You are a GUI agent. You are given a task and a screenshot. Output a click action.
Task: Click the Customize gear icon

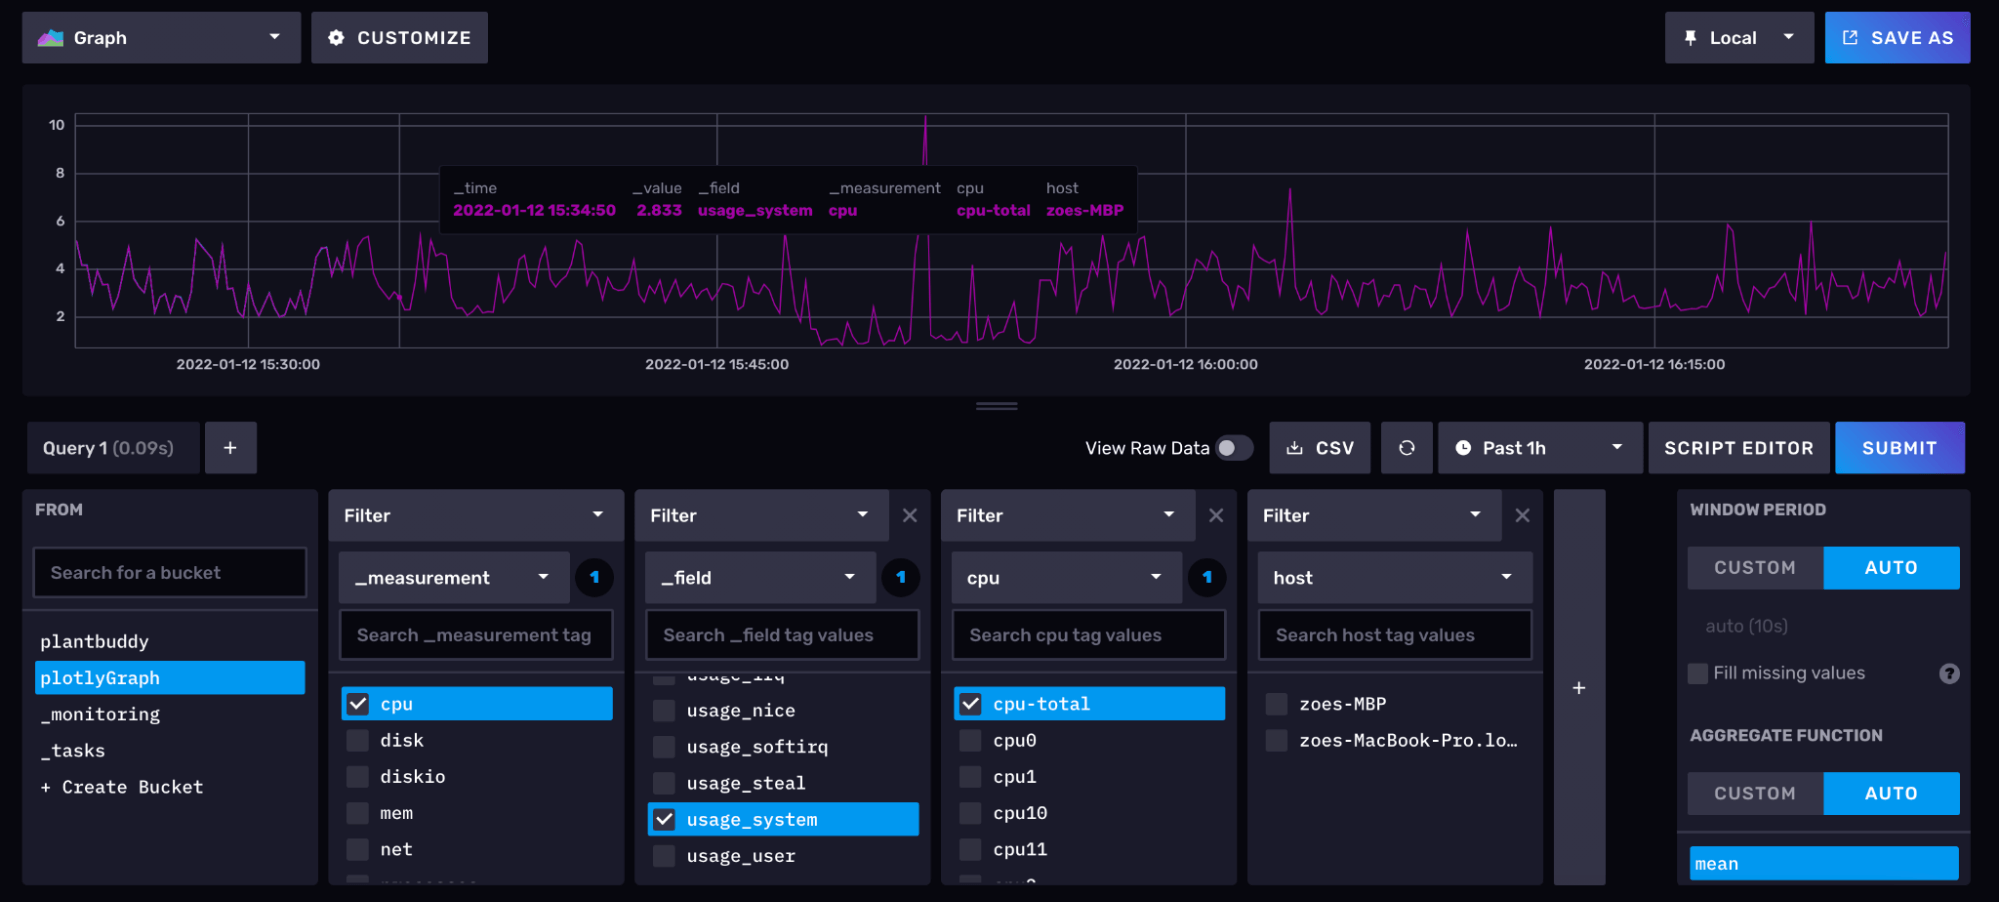336,37
